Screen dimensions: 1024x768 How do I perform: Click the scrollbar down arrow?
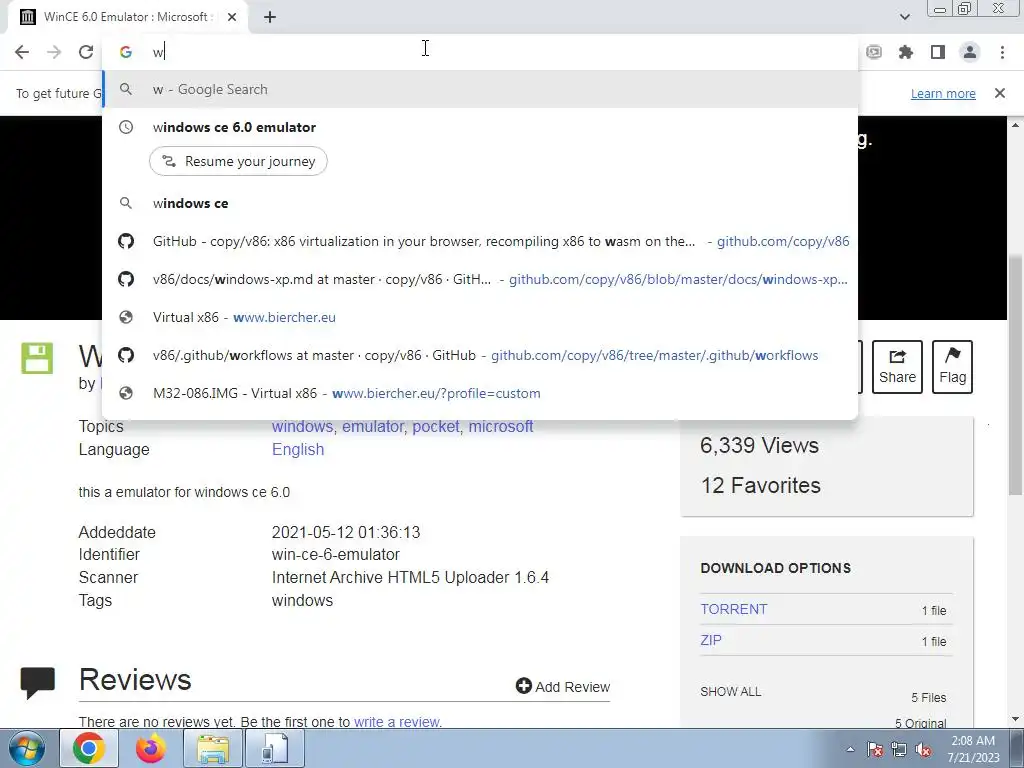pyautogui.click(x=1015, y=719)
